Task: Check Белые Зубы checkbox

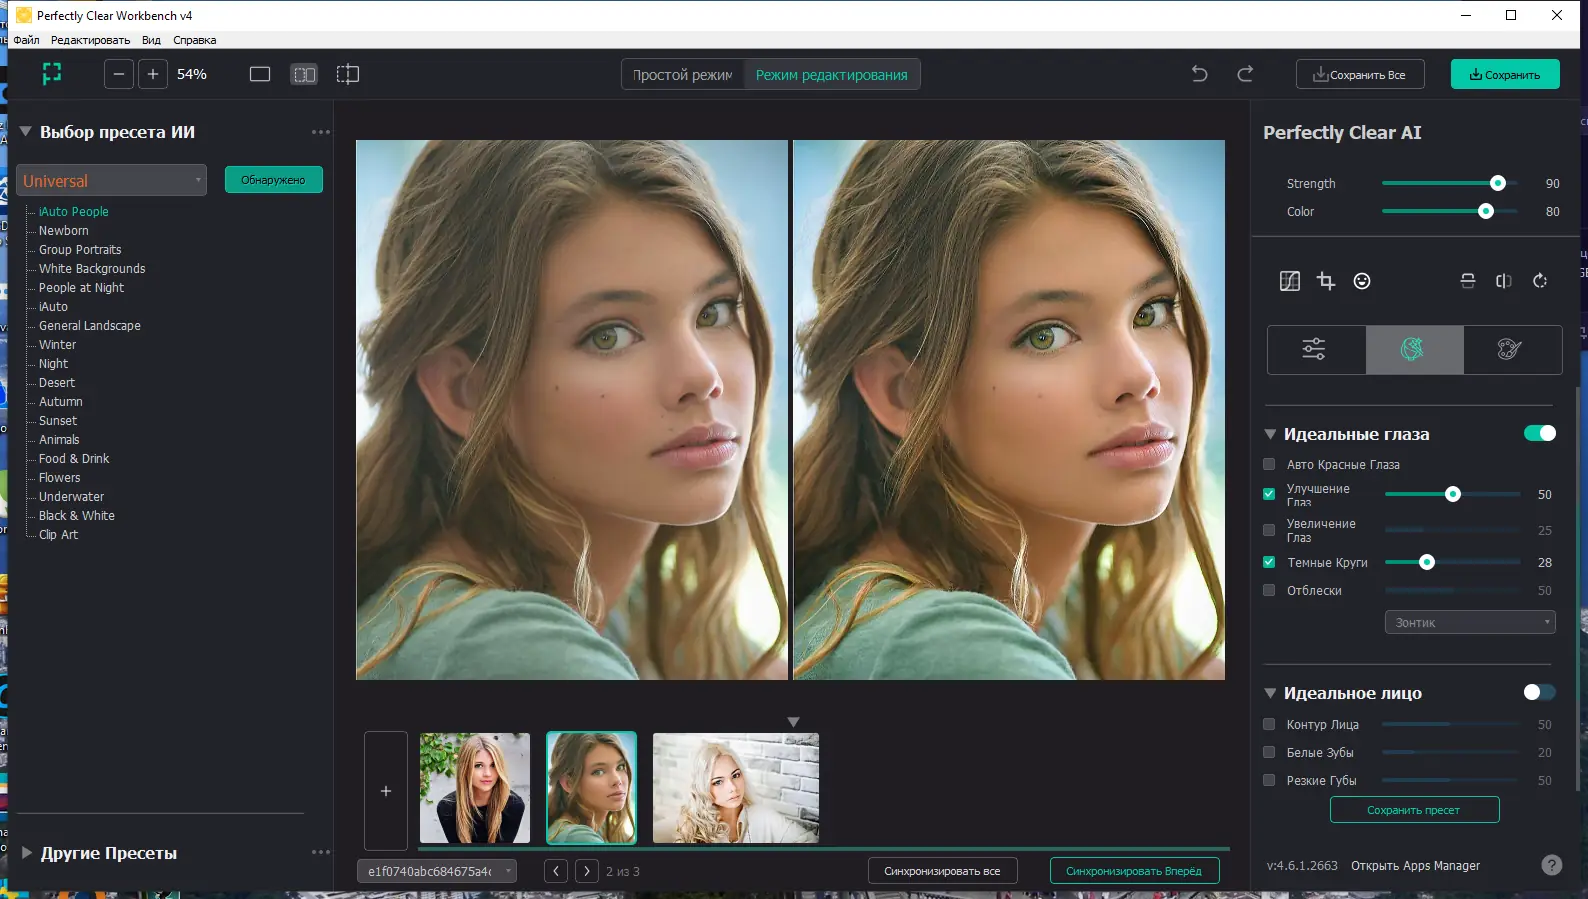Action: tap(1269, 752)
